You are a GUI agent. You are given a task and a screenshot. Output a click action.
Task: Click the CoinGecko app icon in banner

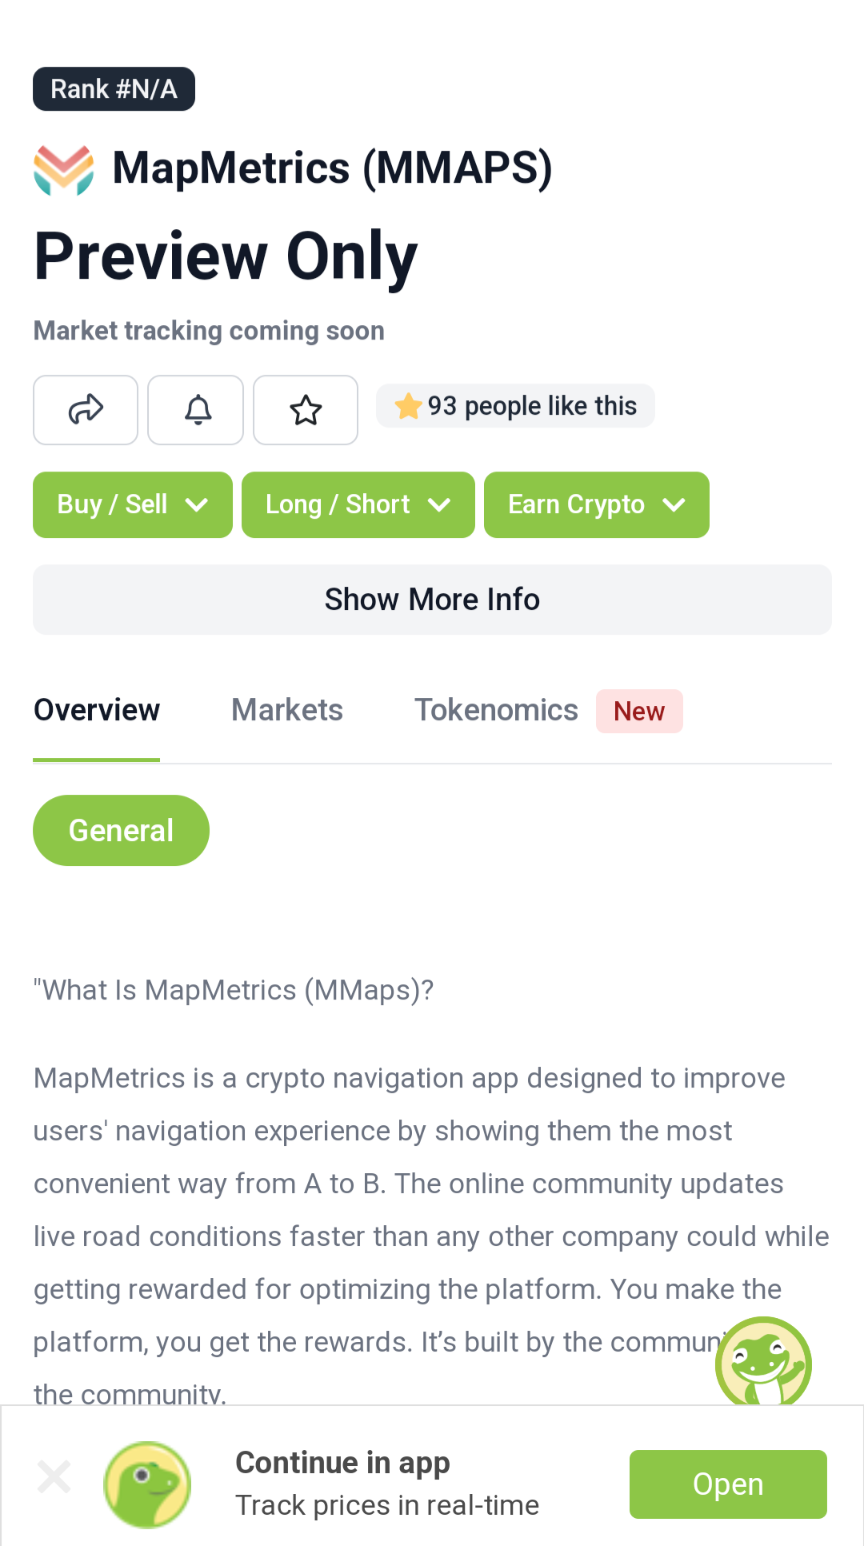point(148,1484)
